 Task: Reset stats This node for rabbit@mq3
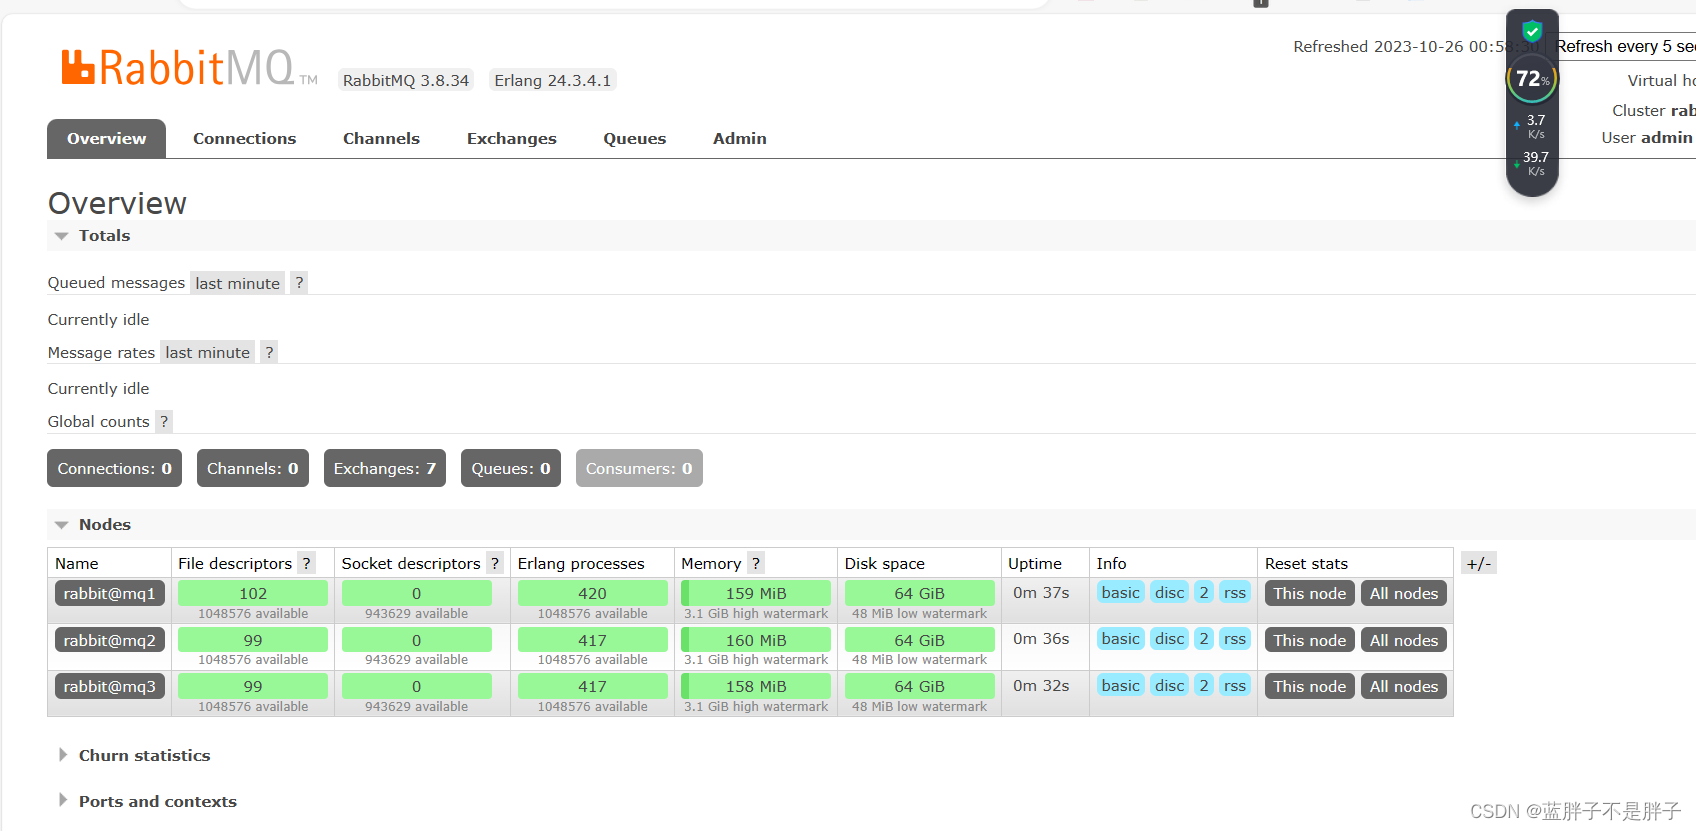[1309, 686]
